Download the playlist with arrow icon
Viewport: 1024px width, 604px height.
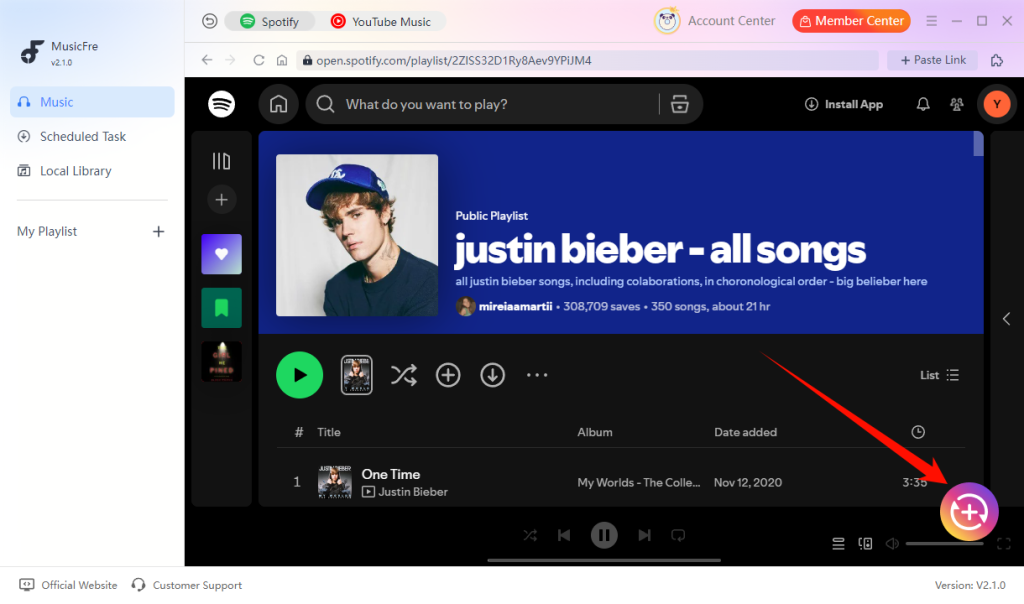click(x=492, y=375)
